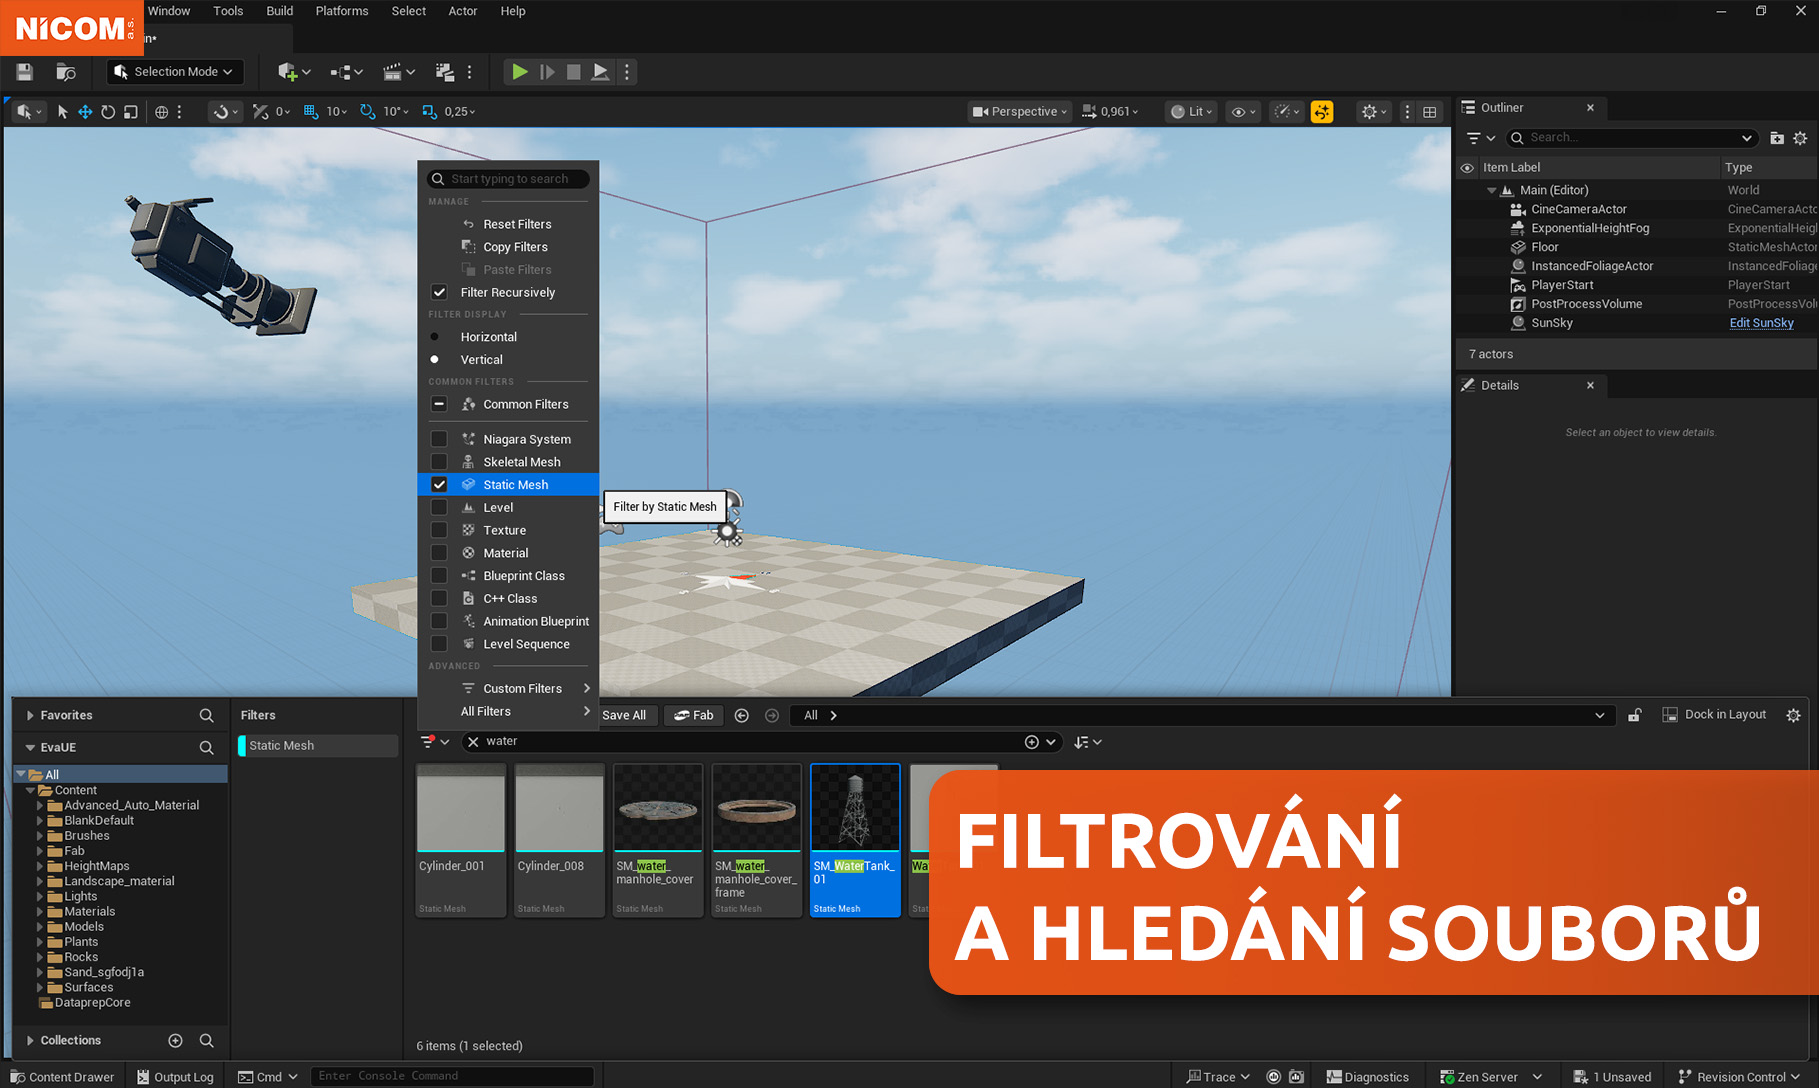Open the Selection Mode dropdown
Screen dimensions: 1819x1088
174,72
